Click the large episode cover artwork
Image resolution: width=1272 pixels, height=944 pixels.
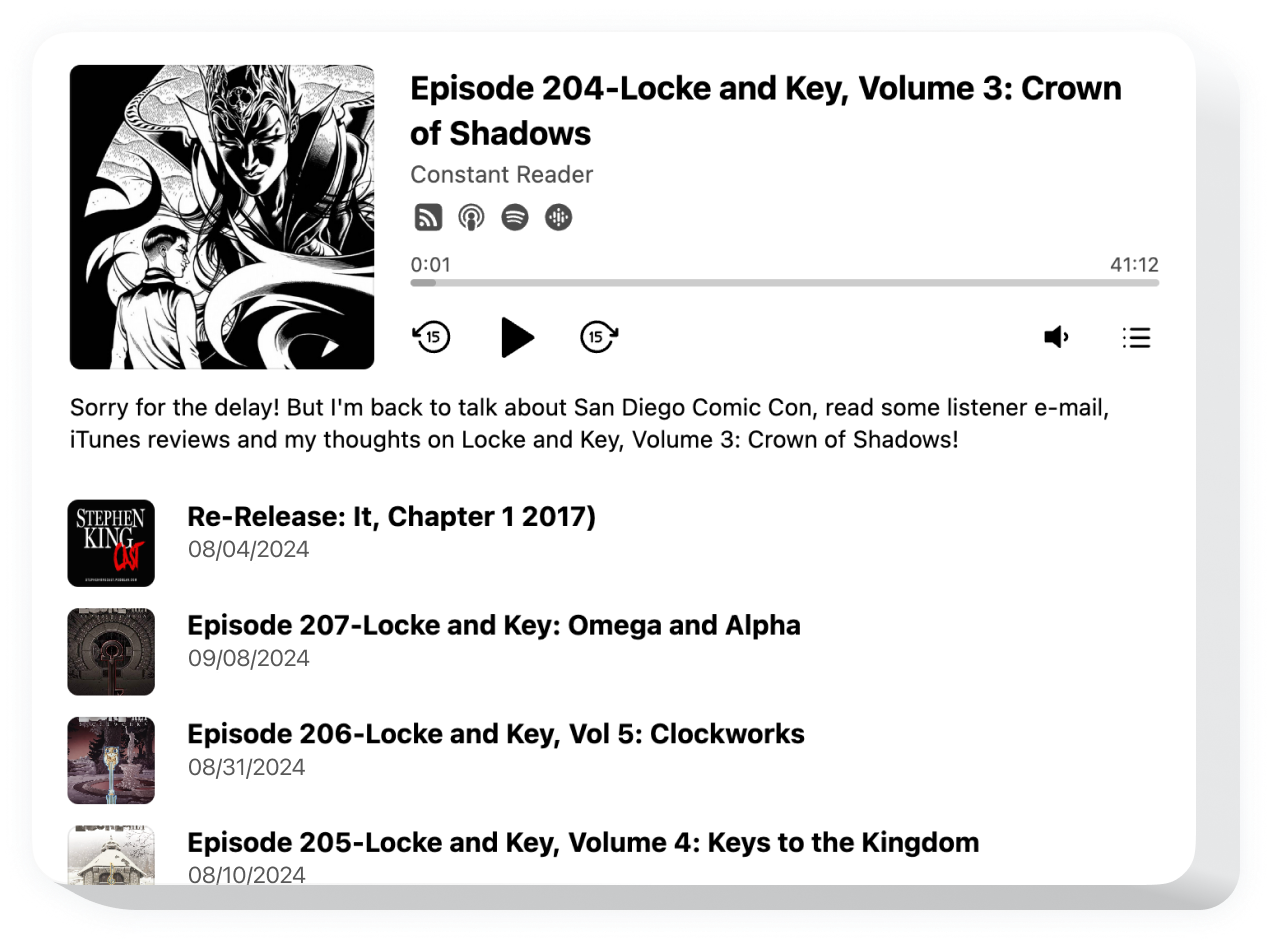tap(222, 217)
